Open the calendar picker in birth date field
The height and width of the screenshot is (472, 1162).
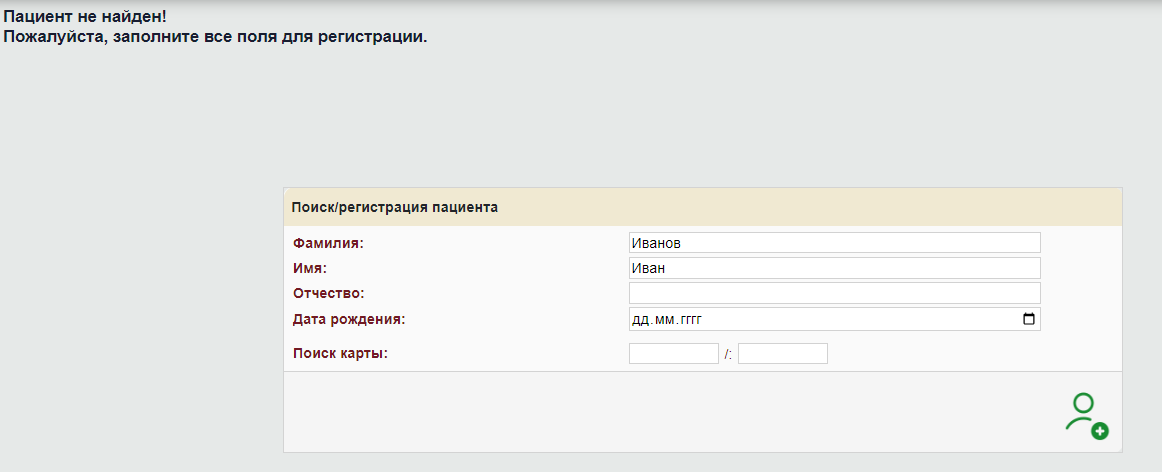1029,320
